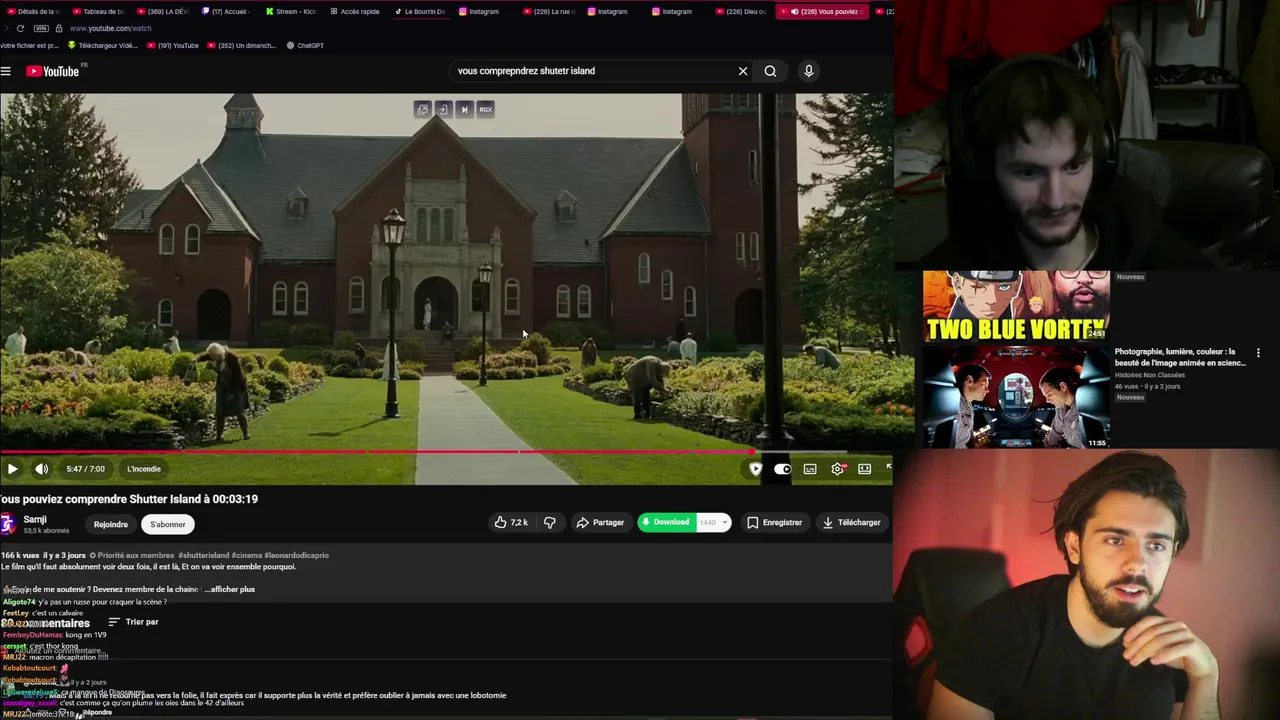Switch to theater mode in the player
The image size is (1280, 720).
865,469
